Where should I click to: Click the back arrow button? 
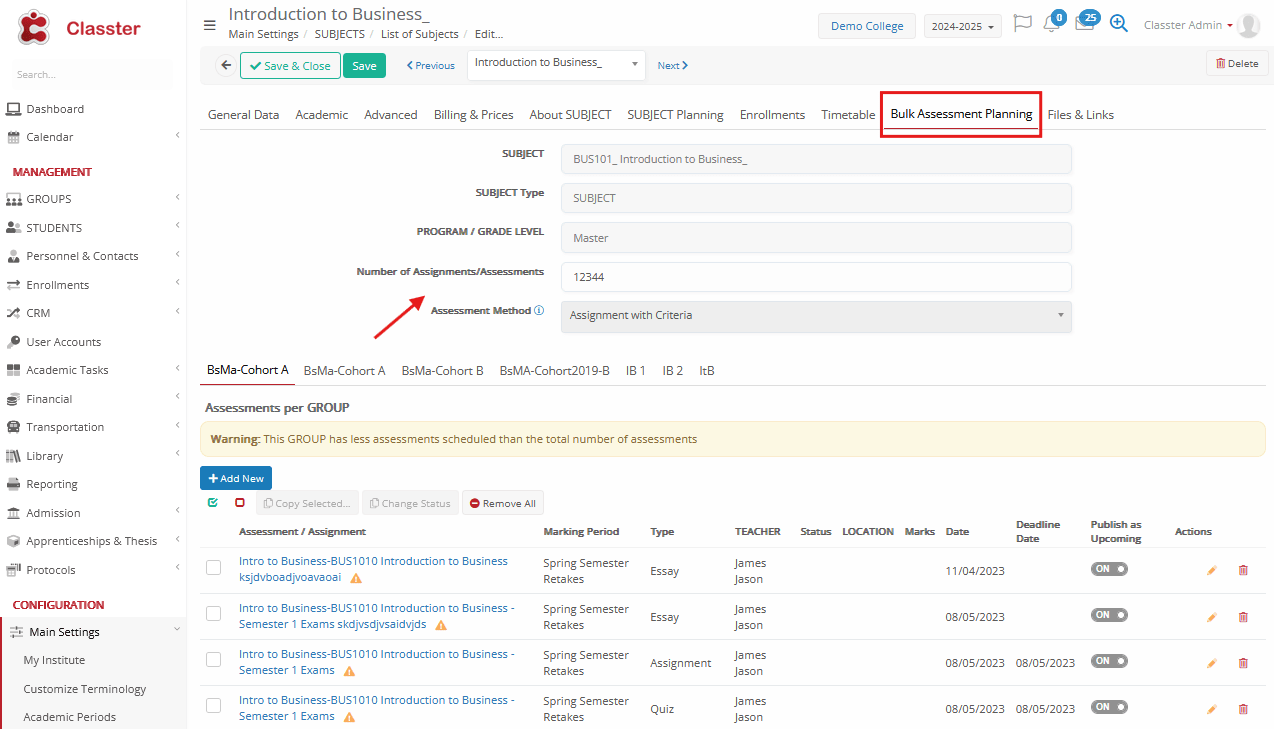coord(225,65)
